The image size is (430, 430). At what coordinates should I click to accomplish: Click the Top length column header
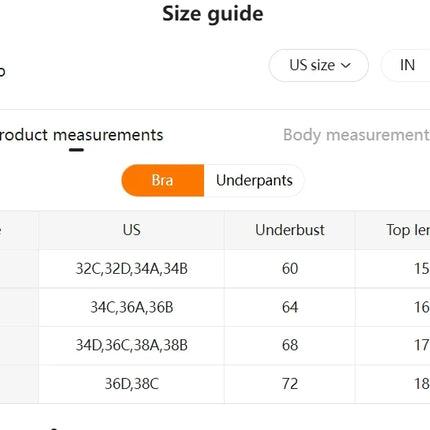[x=393, y=230]
